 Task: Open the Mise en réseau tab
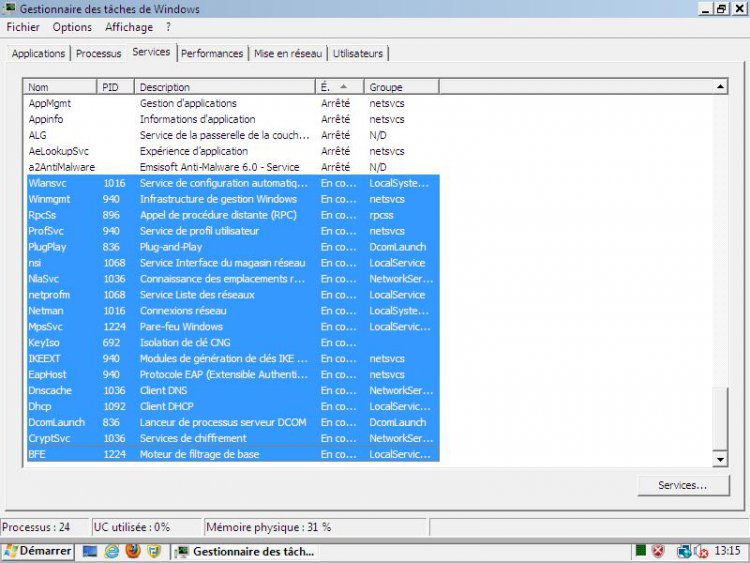pyautogui.click(x=288, y=54)
